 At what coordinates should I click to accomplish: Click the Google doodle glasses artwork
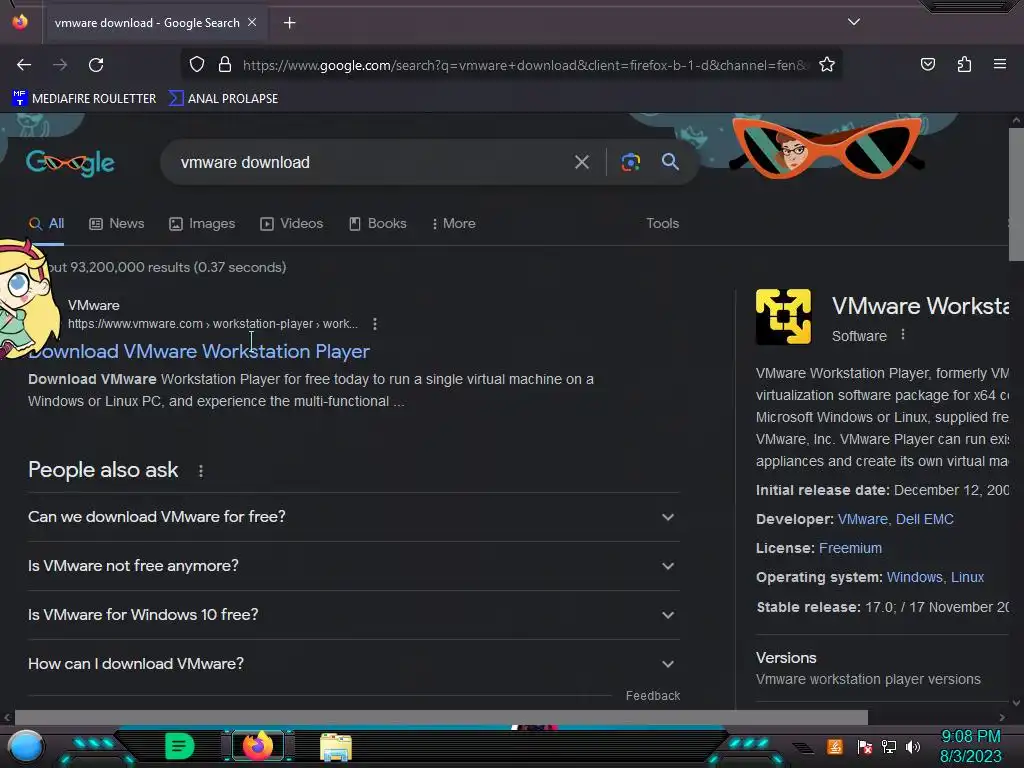tap(827, 148)
